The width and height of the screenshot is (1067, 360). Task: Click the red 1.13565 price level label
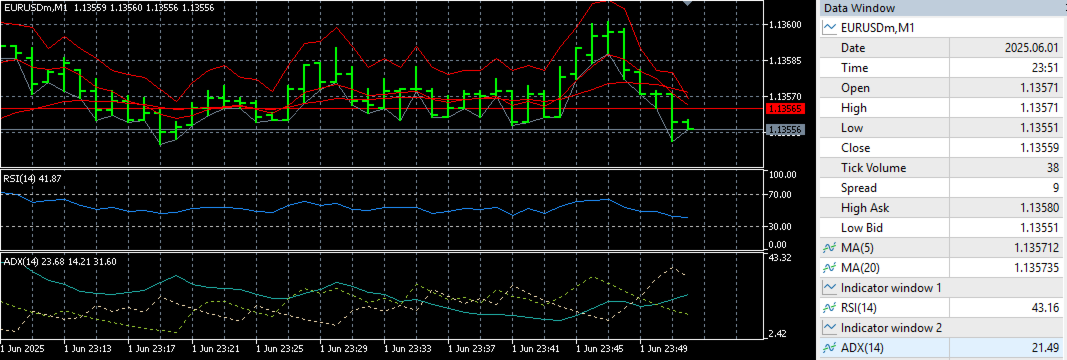(786, 109)
